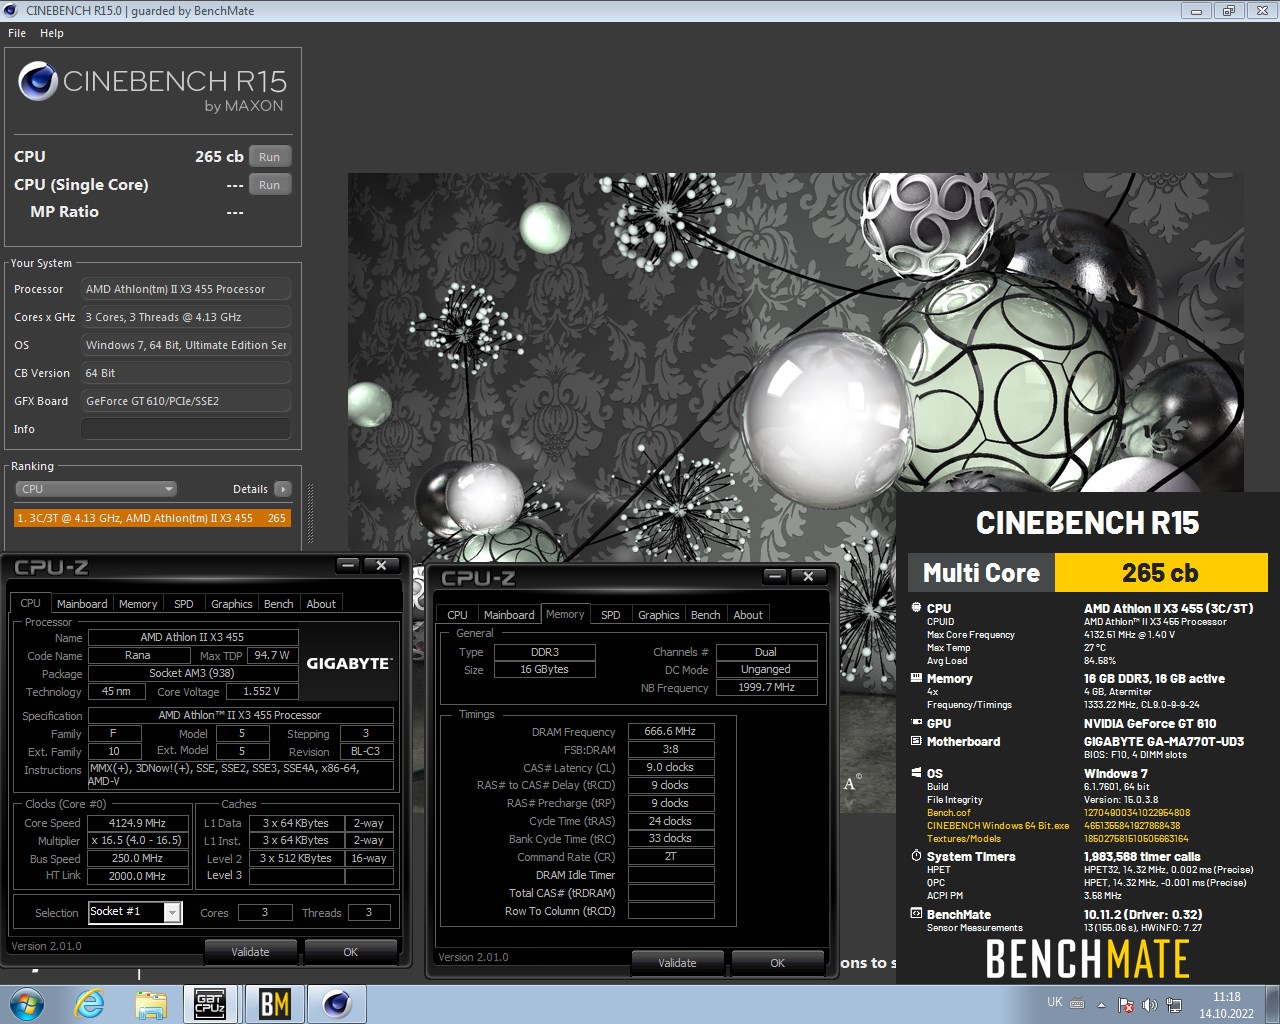This screenshot has width=1280, height=1024.
Task: Open Graphics tab in right CPU-Z window
Action: point(658,615)
